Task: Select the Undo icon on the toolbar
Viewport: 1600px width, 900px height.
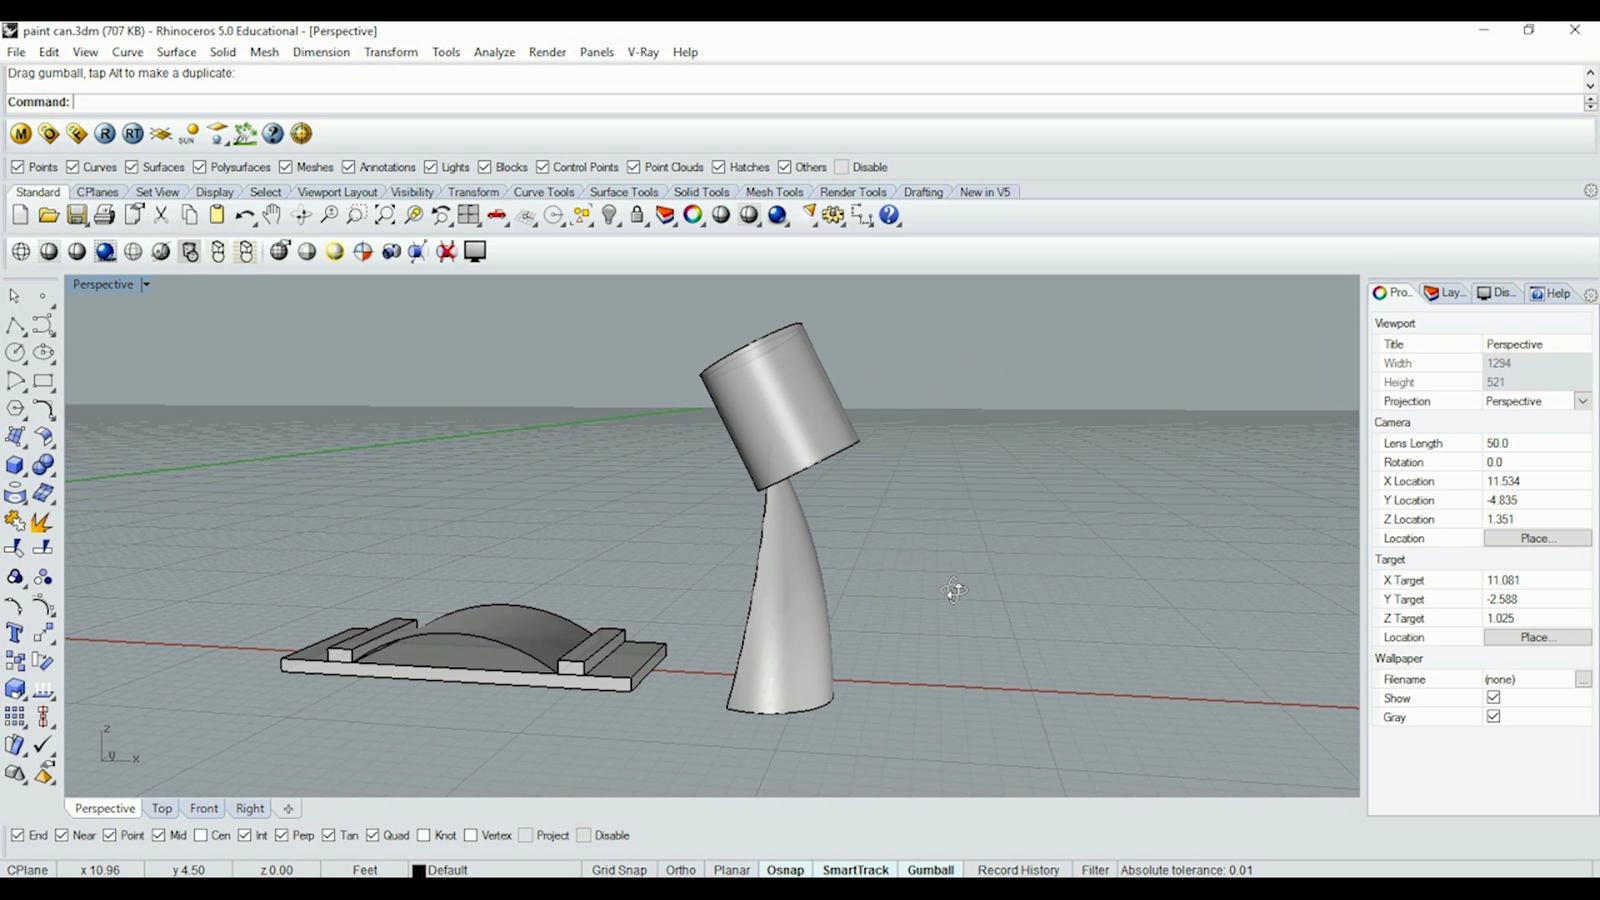Action: [x=245, y=215]
